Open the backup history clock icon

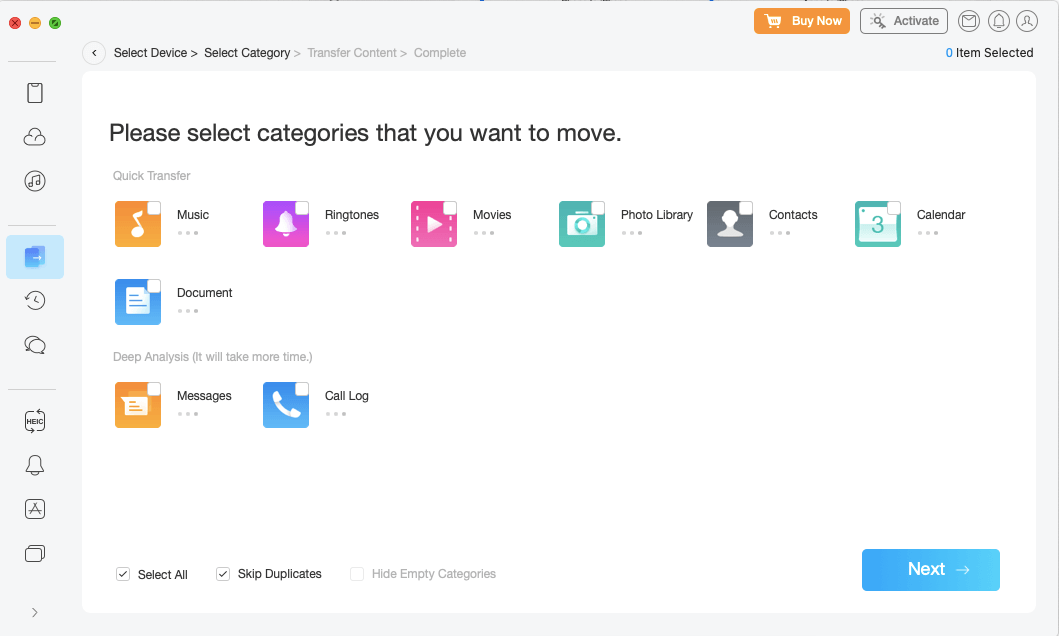pos(35,300)
